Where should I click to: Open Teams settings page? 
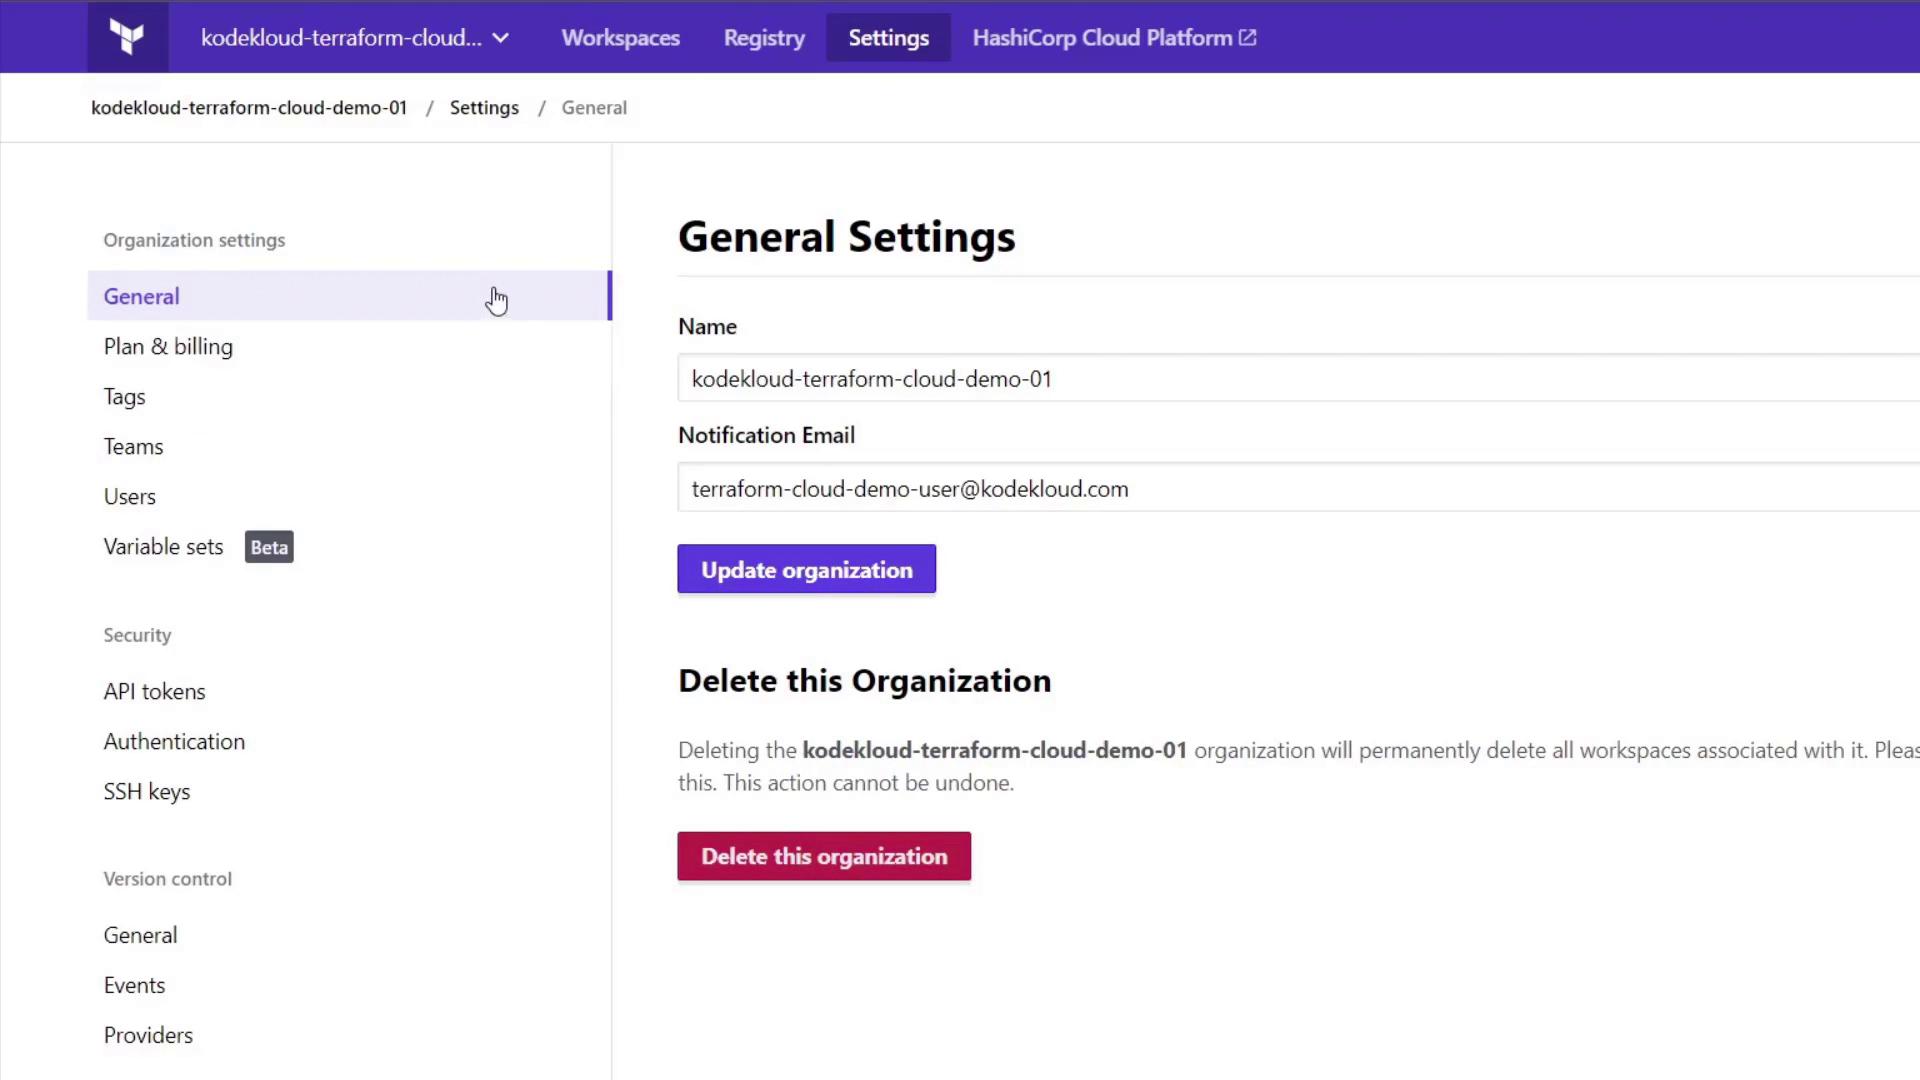pyautogui.click(x=133, y=447)
